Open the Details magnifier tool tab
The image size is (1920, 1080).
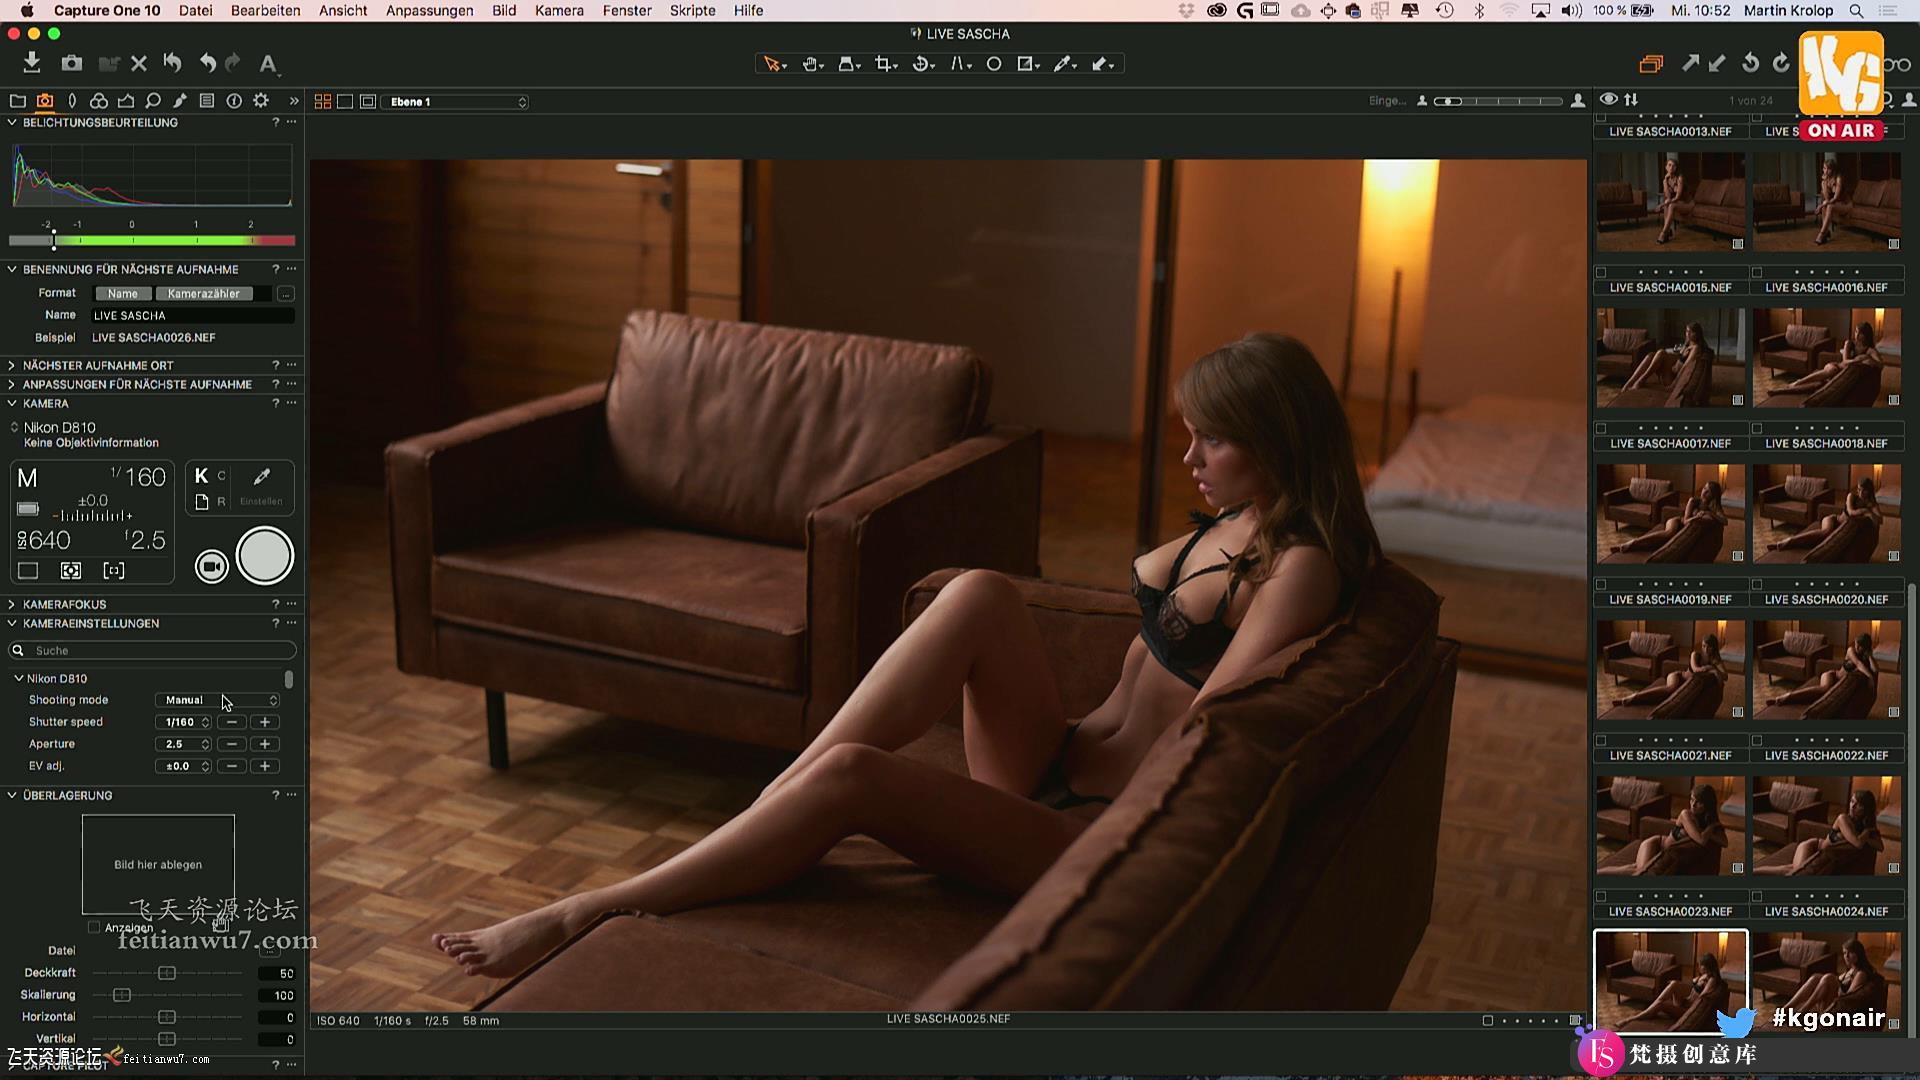(153, 101)
